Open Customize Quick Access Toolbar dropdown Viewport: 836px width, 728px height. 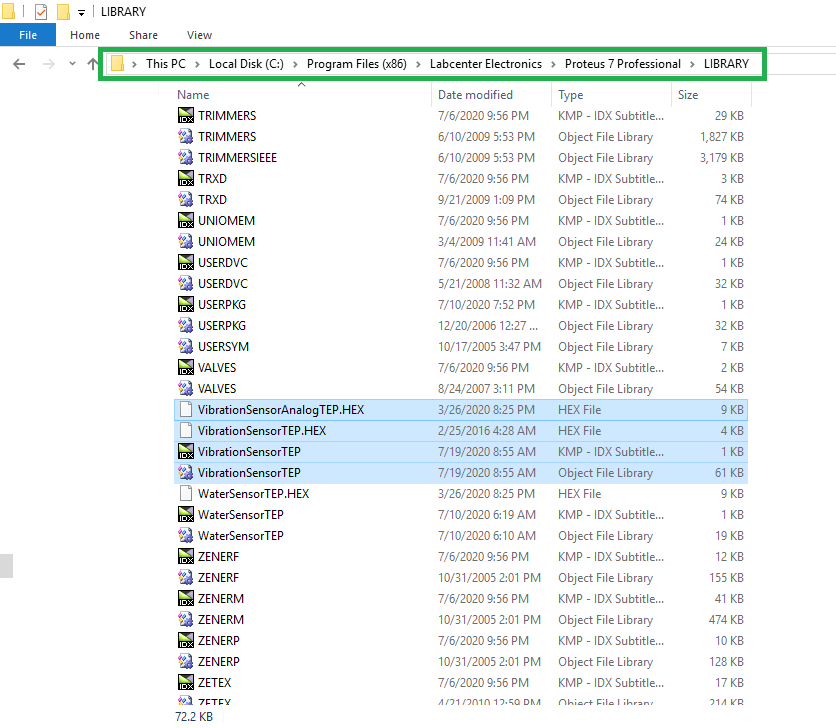[x=81, y=12]
